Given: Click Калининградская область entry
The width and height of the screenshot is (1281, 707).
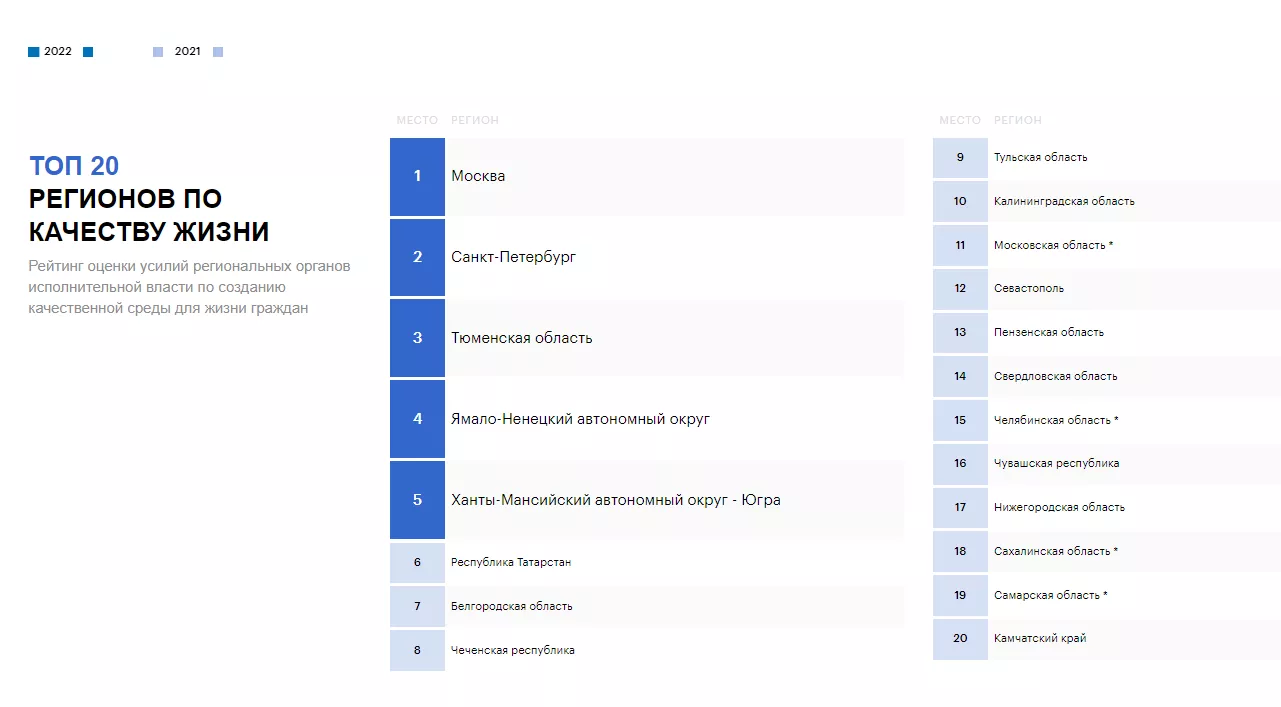Looking at the screenshot, I should click(1064, 201).
